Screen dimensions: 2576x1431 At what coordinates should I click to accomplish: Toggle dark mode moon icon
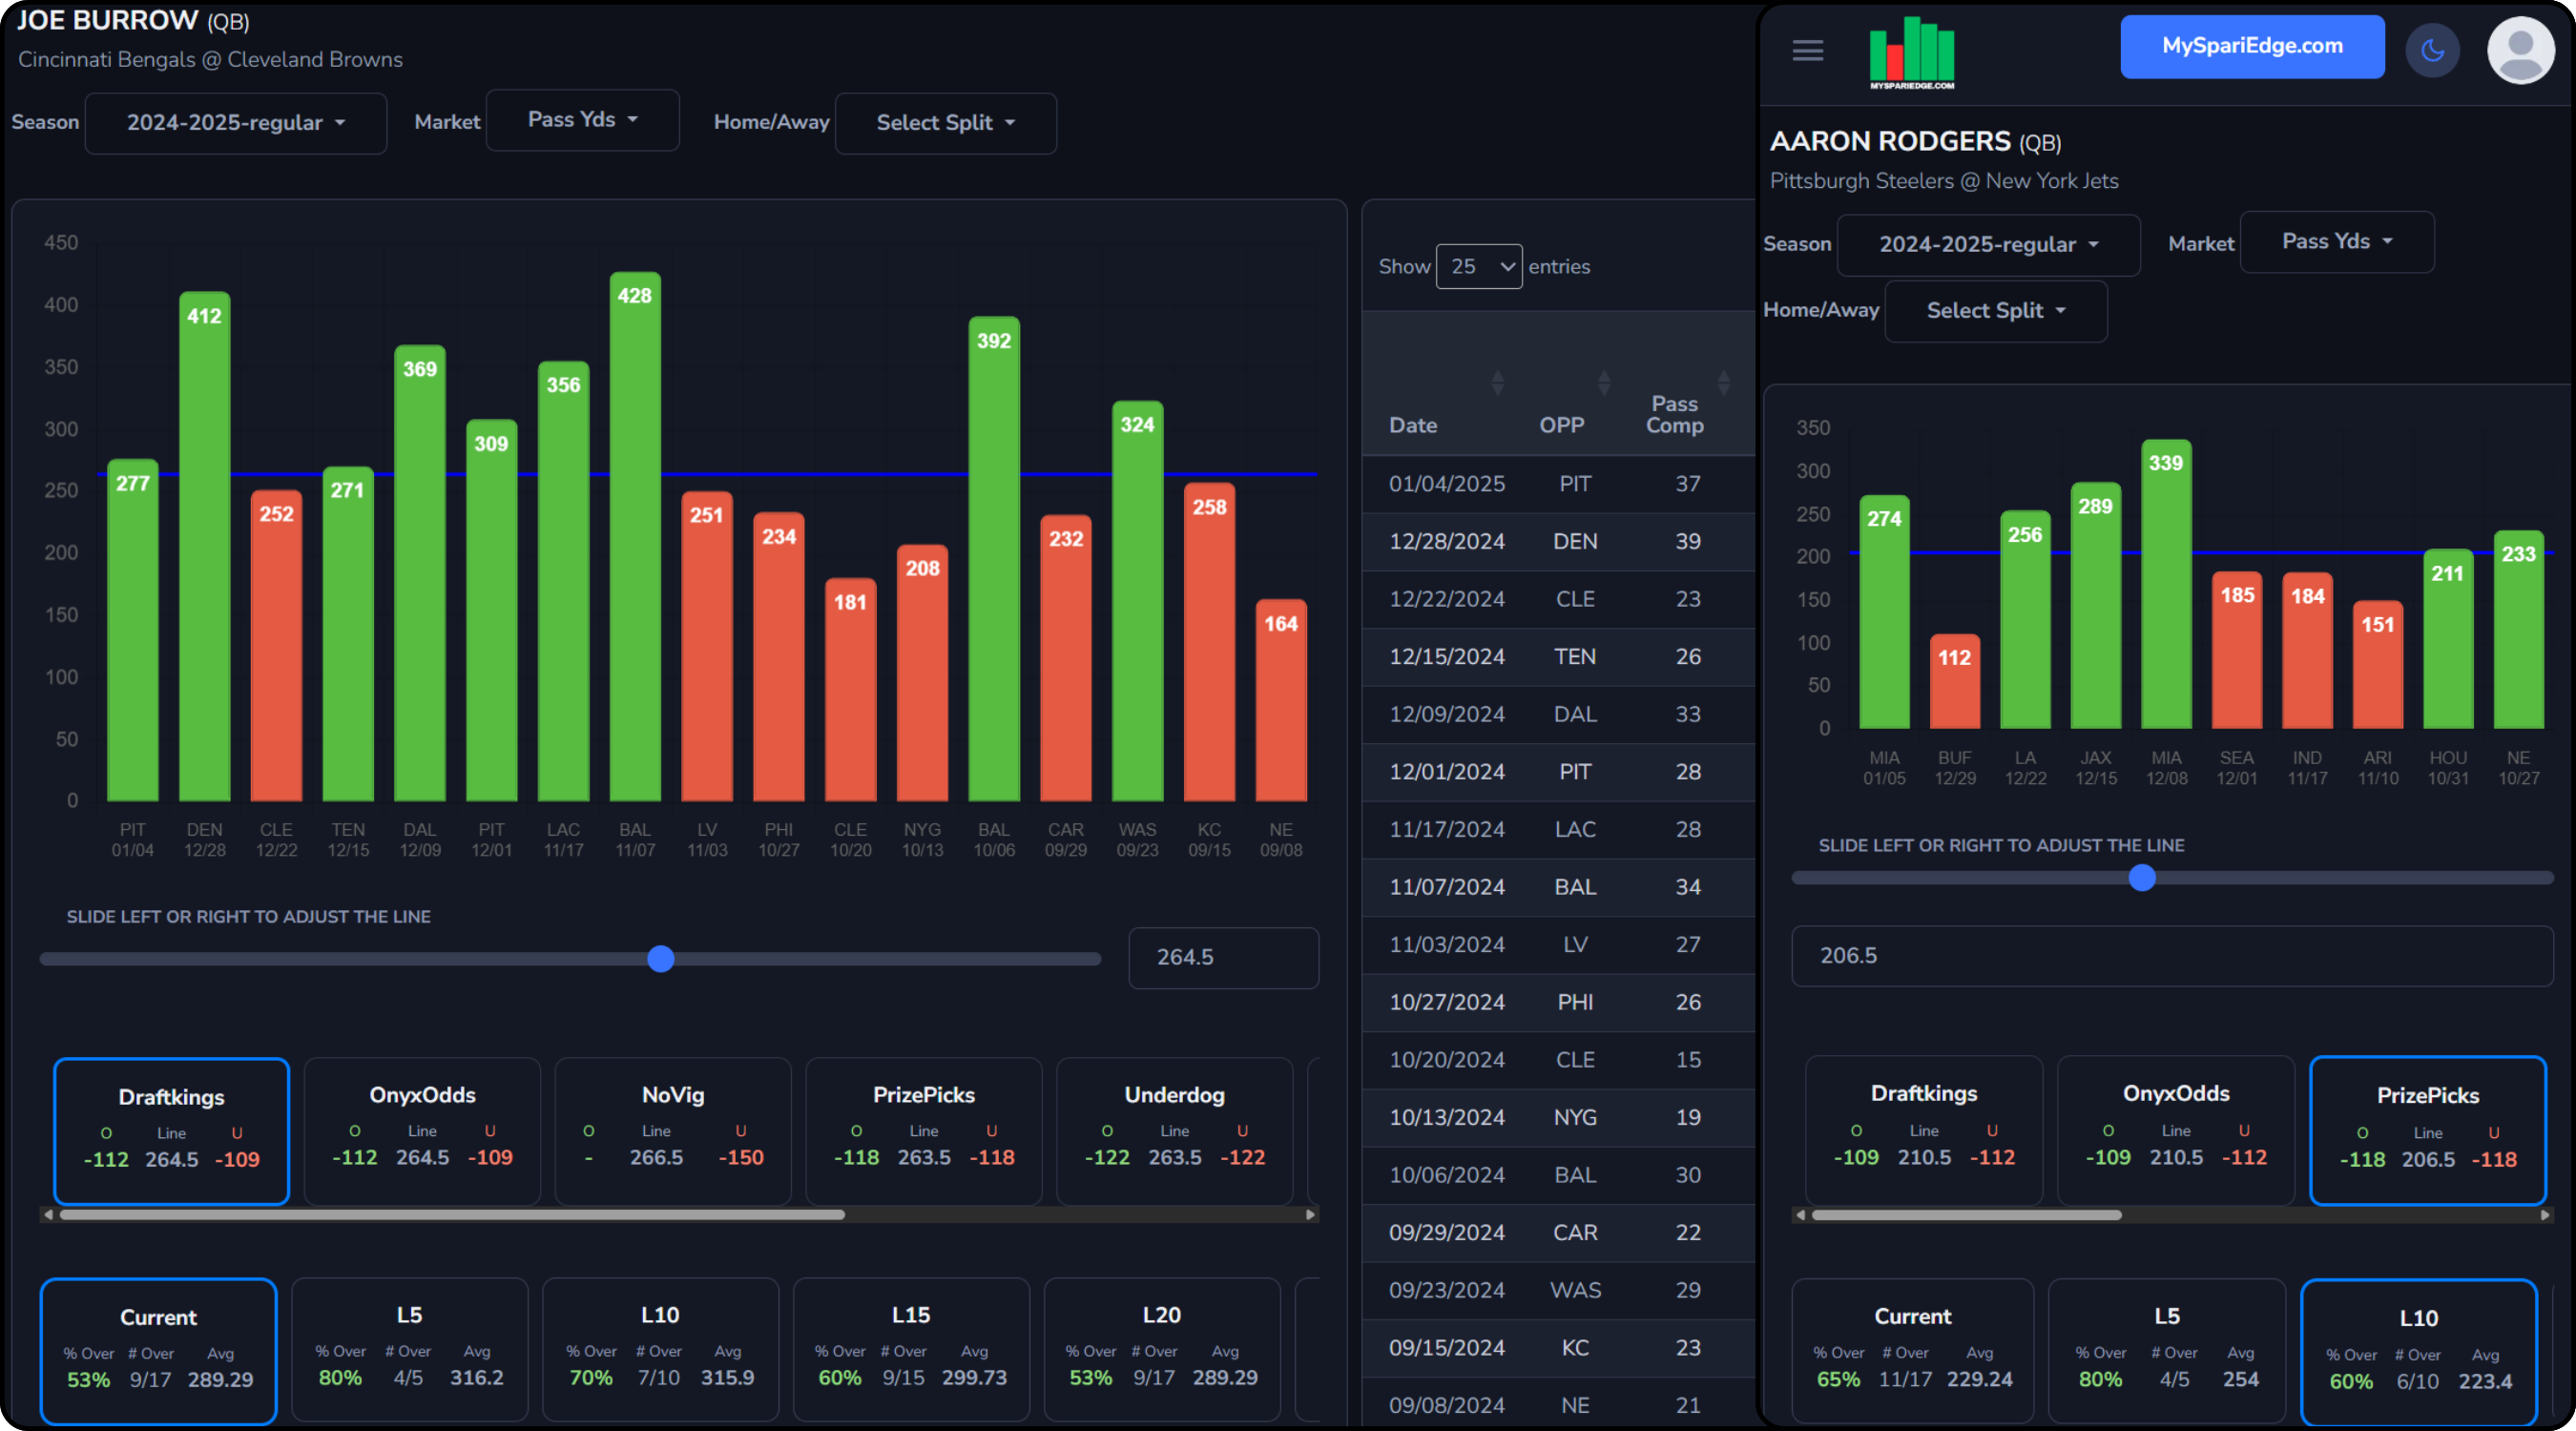click(x=2432, y=50)
